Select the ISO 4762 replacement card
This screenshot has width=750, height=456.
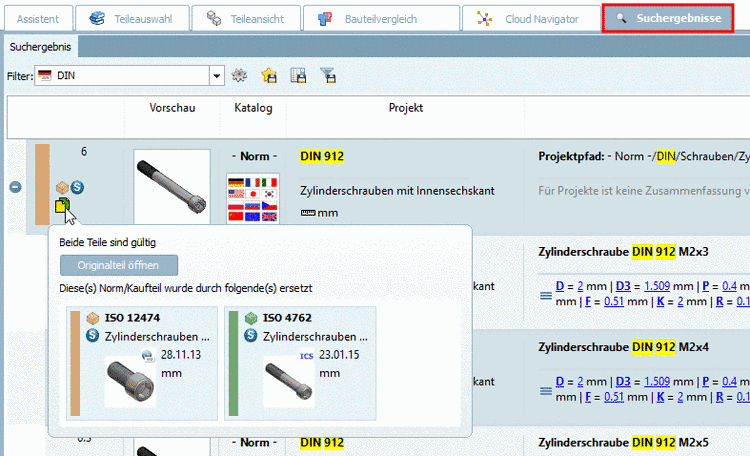tap(300, 364)
